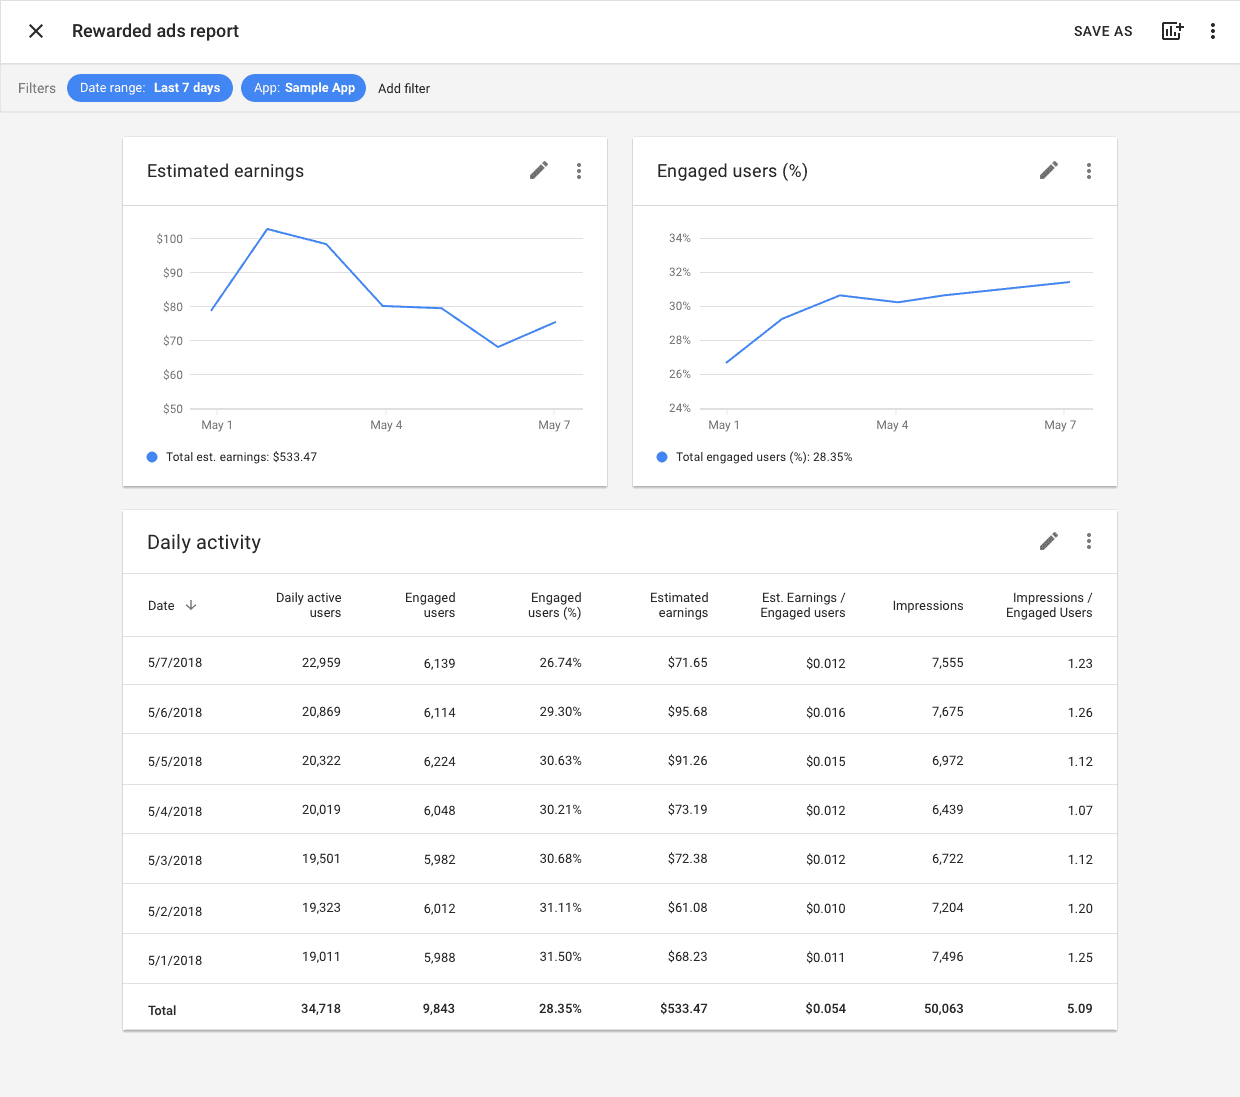This screenshot has width=1240, height=1097.
Task: Open Estimated earnings card more options
Action: pos(579,171)
